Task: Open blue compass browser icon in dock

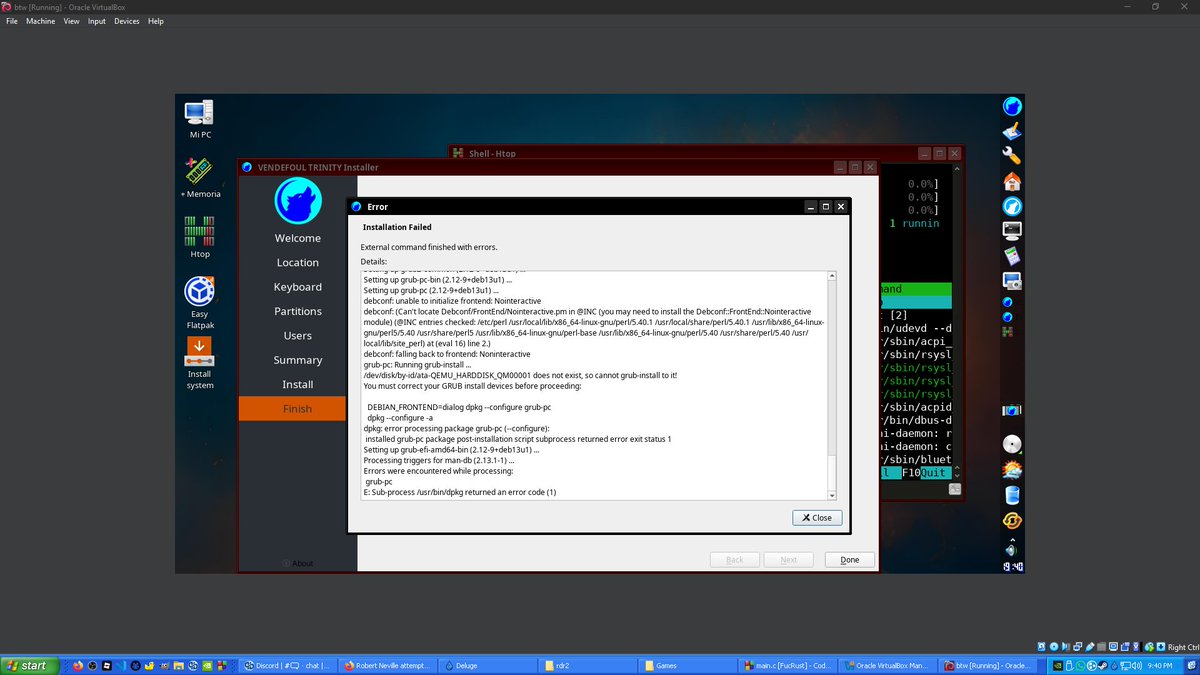Action: pyautogui.click(x=1012, y=206)
